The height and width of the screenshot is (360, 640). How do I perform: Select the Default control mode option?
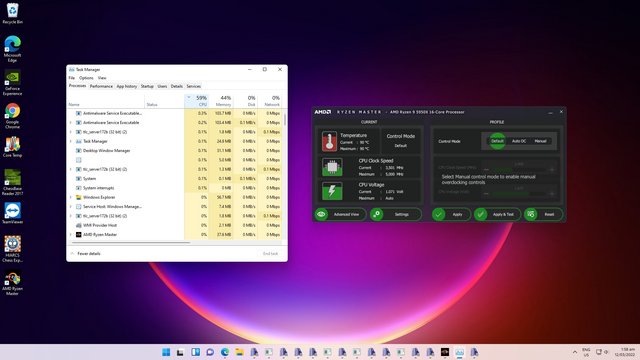coord(497,141)
